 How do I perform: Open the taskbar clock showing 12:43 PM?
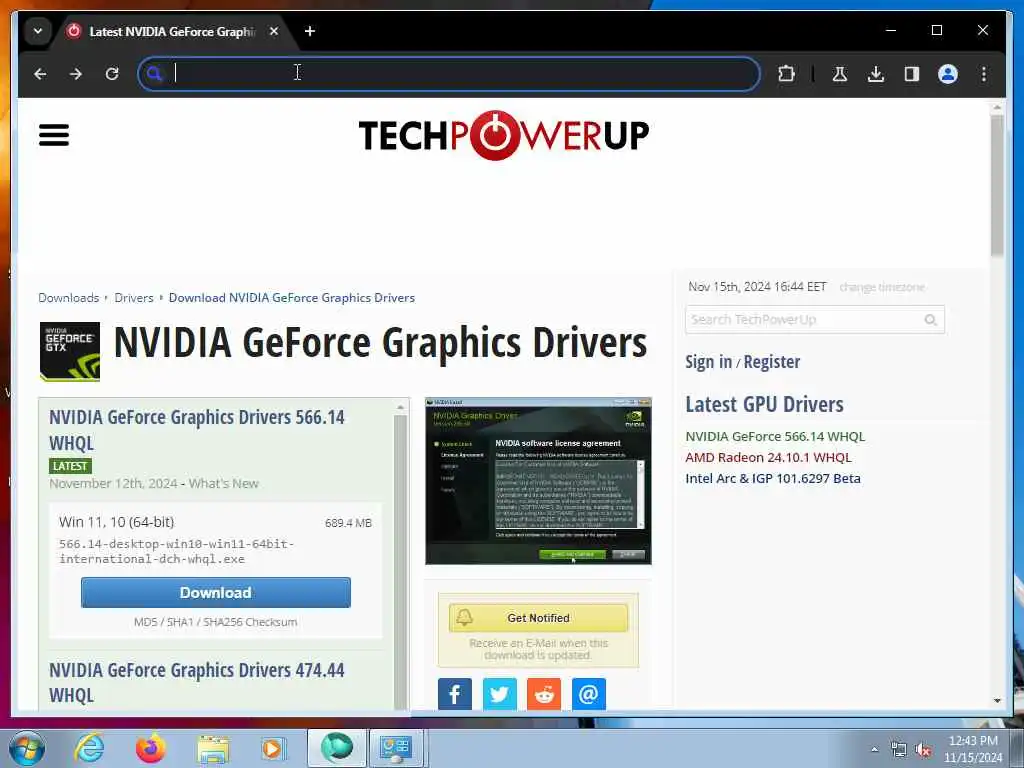point(973,748)
